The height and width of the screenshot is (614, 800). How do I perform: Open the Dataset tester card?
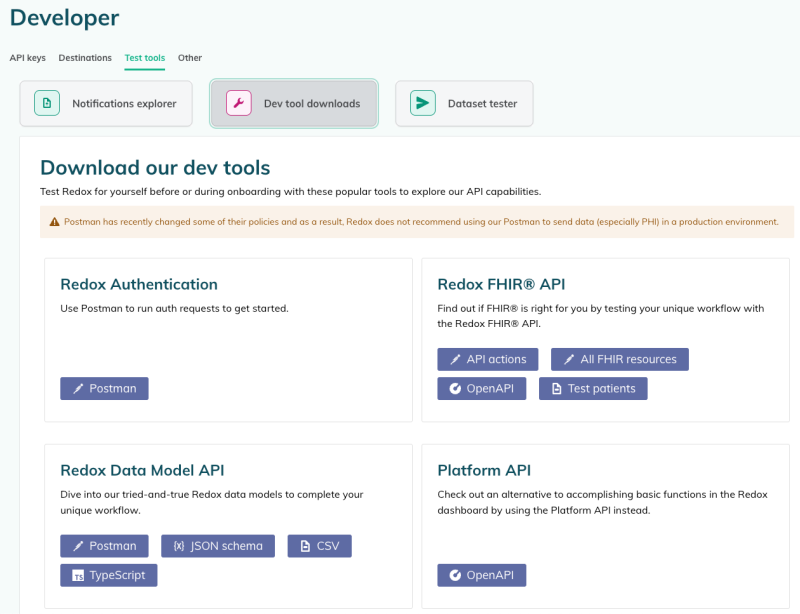click(x=464, y=104)
